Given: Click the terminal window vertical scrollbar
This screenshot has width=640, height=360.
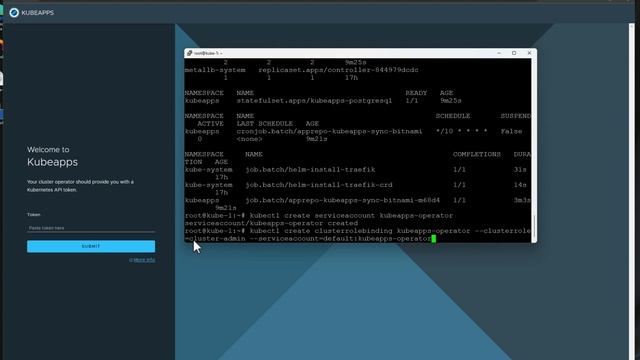Looking at the screenshot, I should [x=534, y=150].
